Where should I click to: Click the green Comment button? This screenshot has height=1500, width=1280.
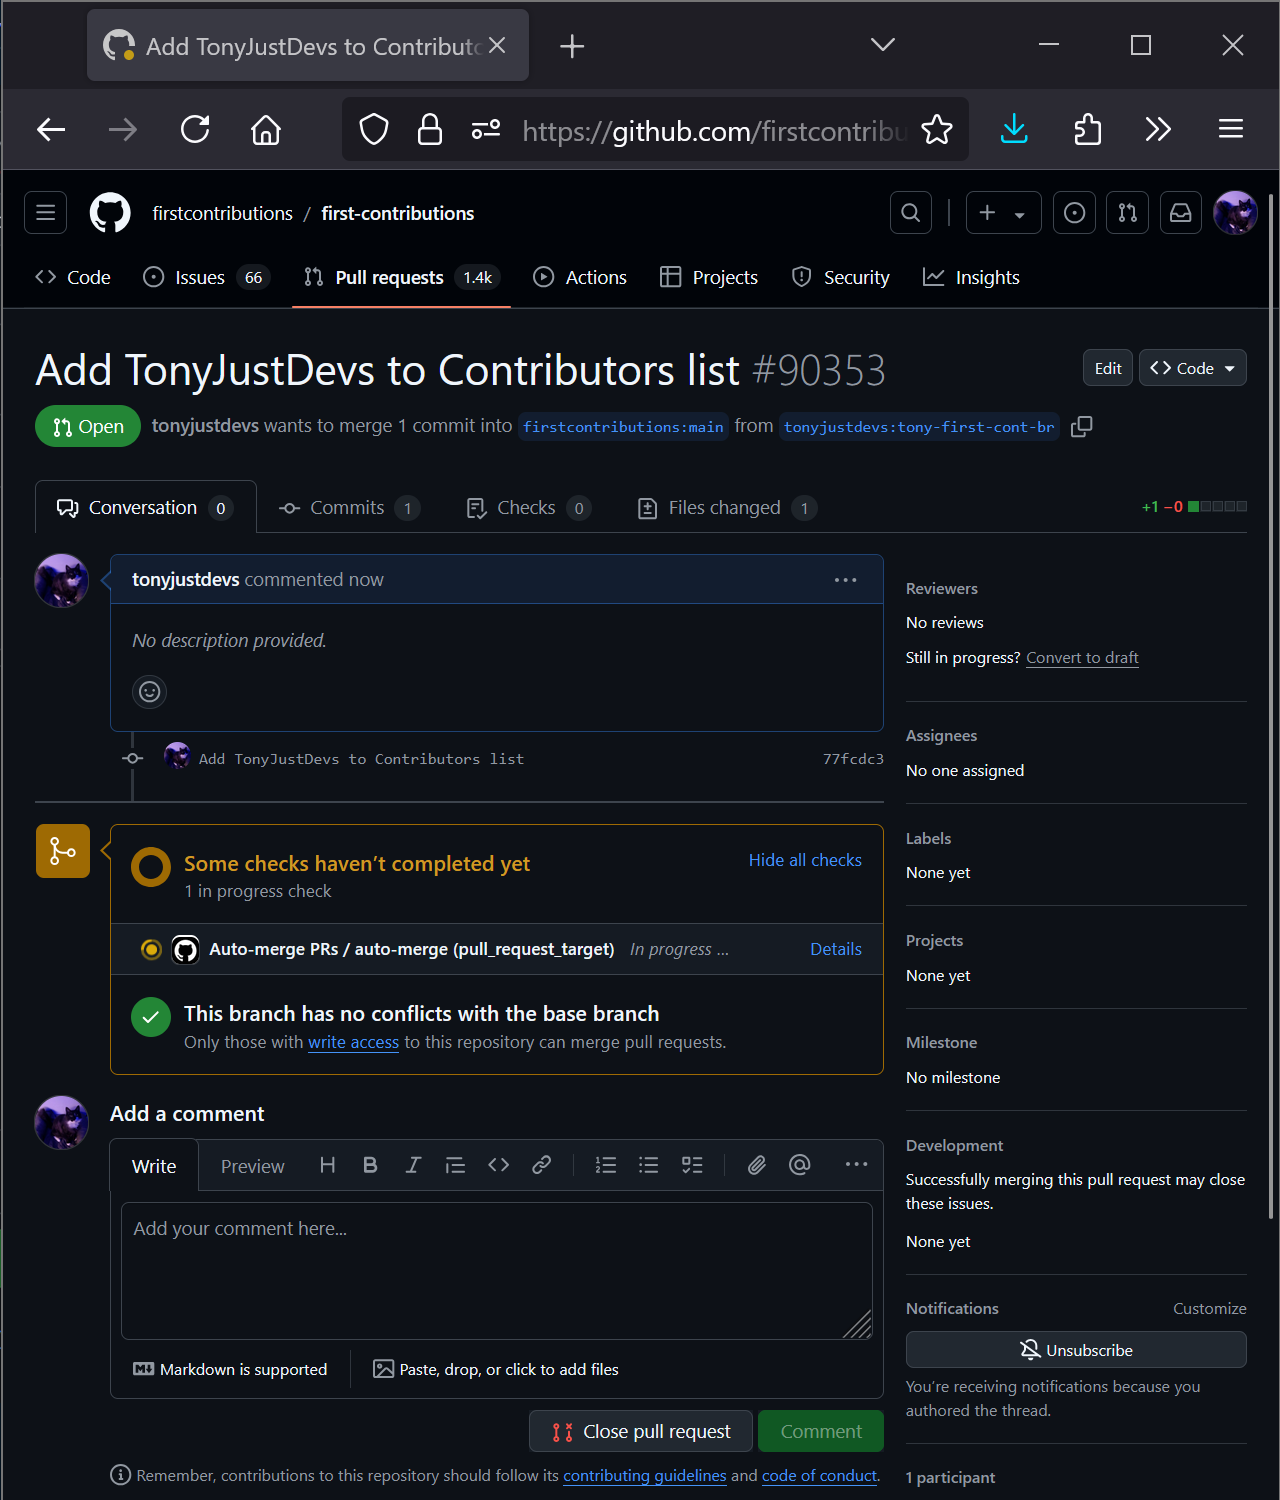[x=821, y=1431]
